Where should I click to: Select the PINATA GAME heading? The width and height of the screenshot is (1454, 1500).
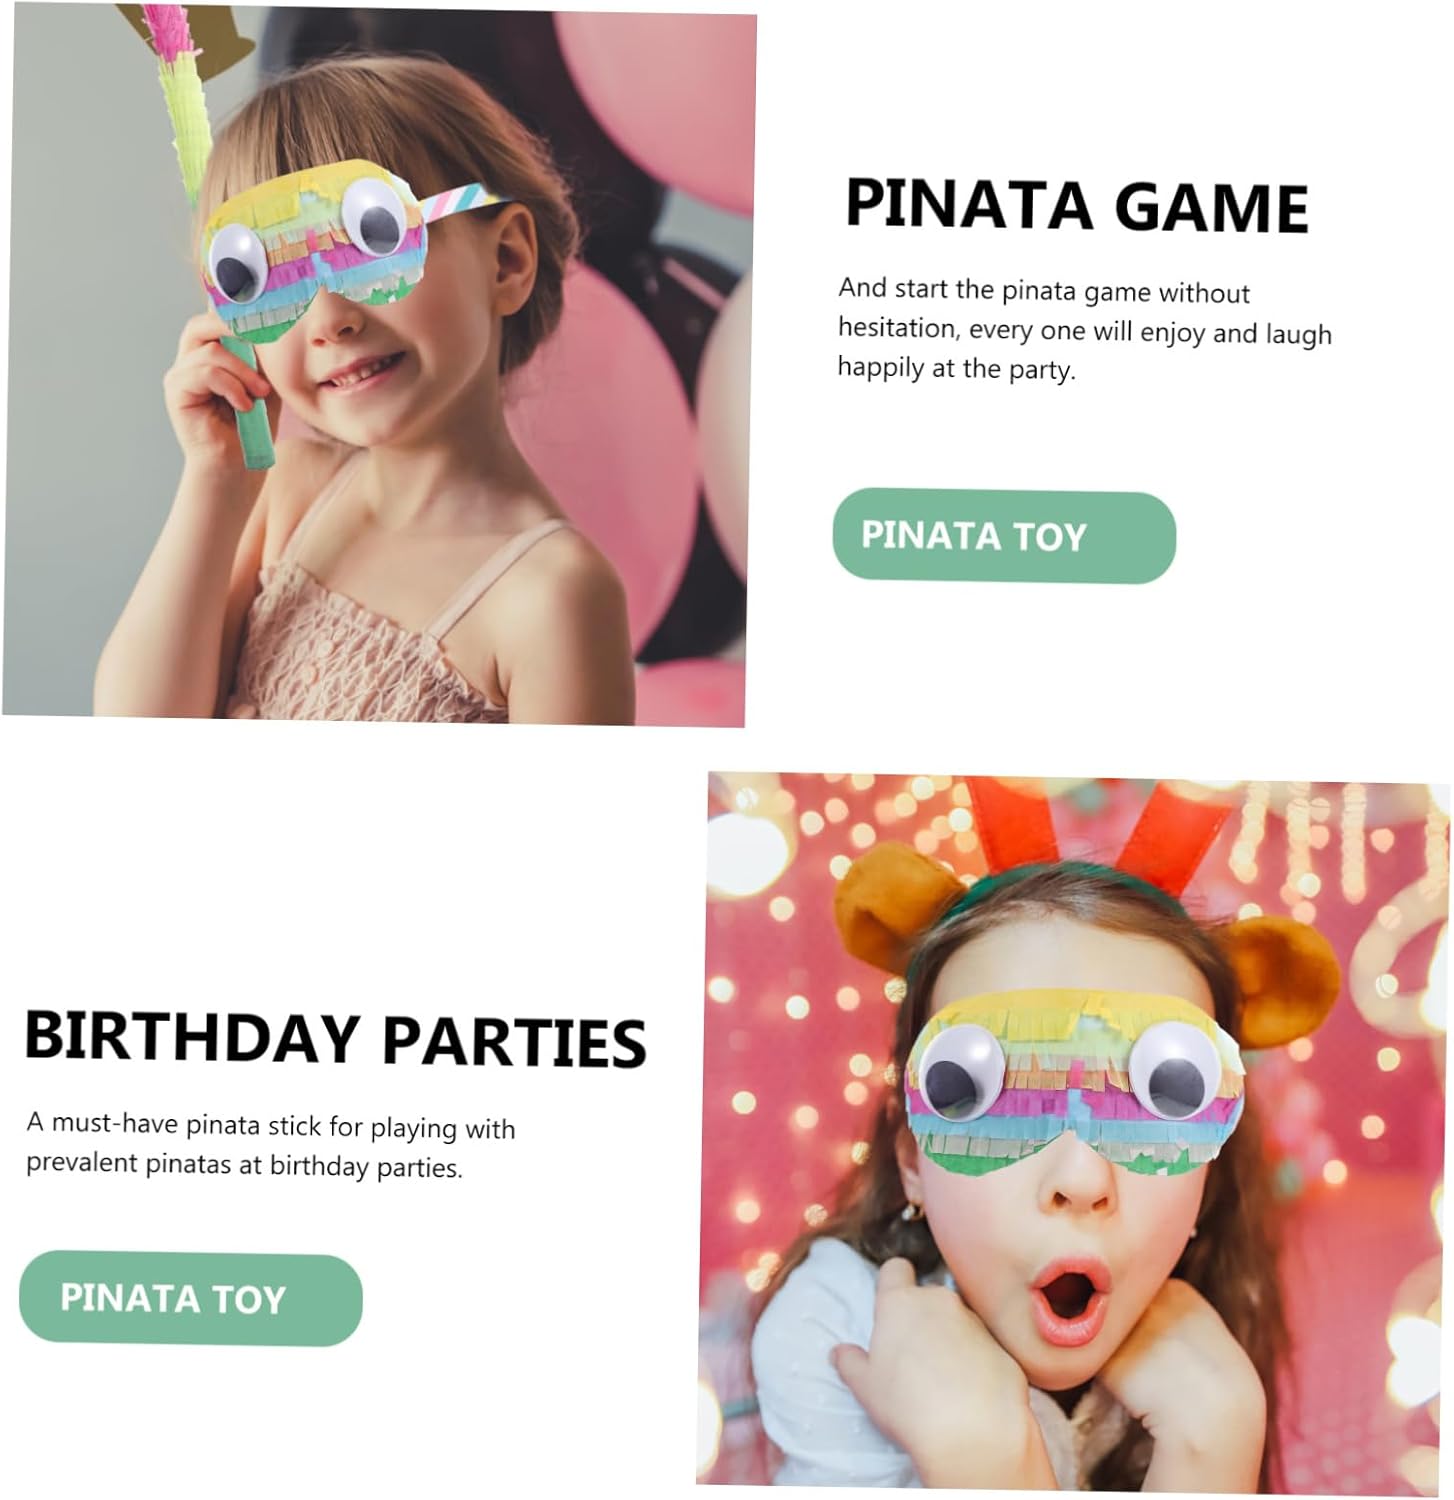(x=1077, y=205)
